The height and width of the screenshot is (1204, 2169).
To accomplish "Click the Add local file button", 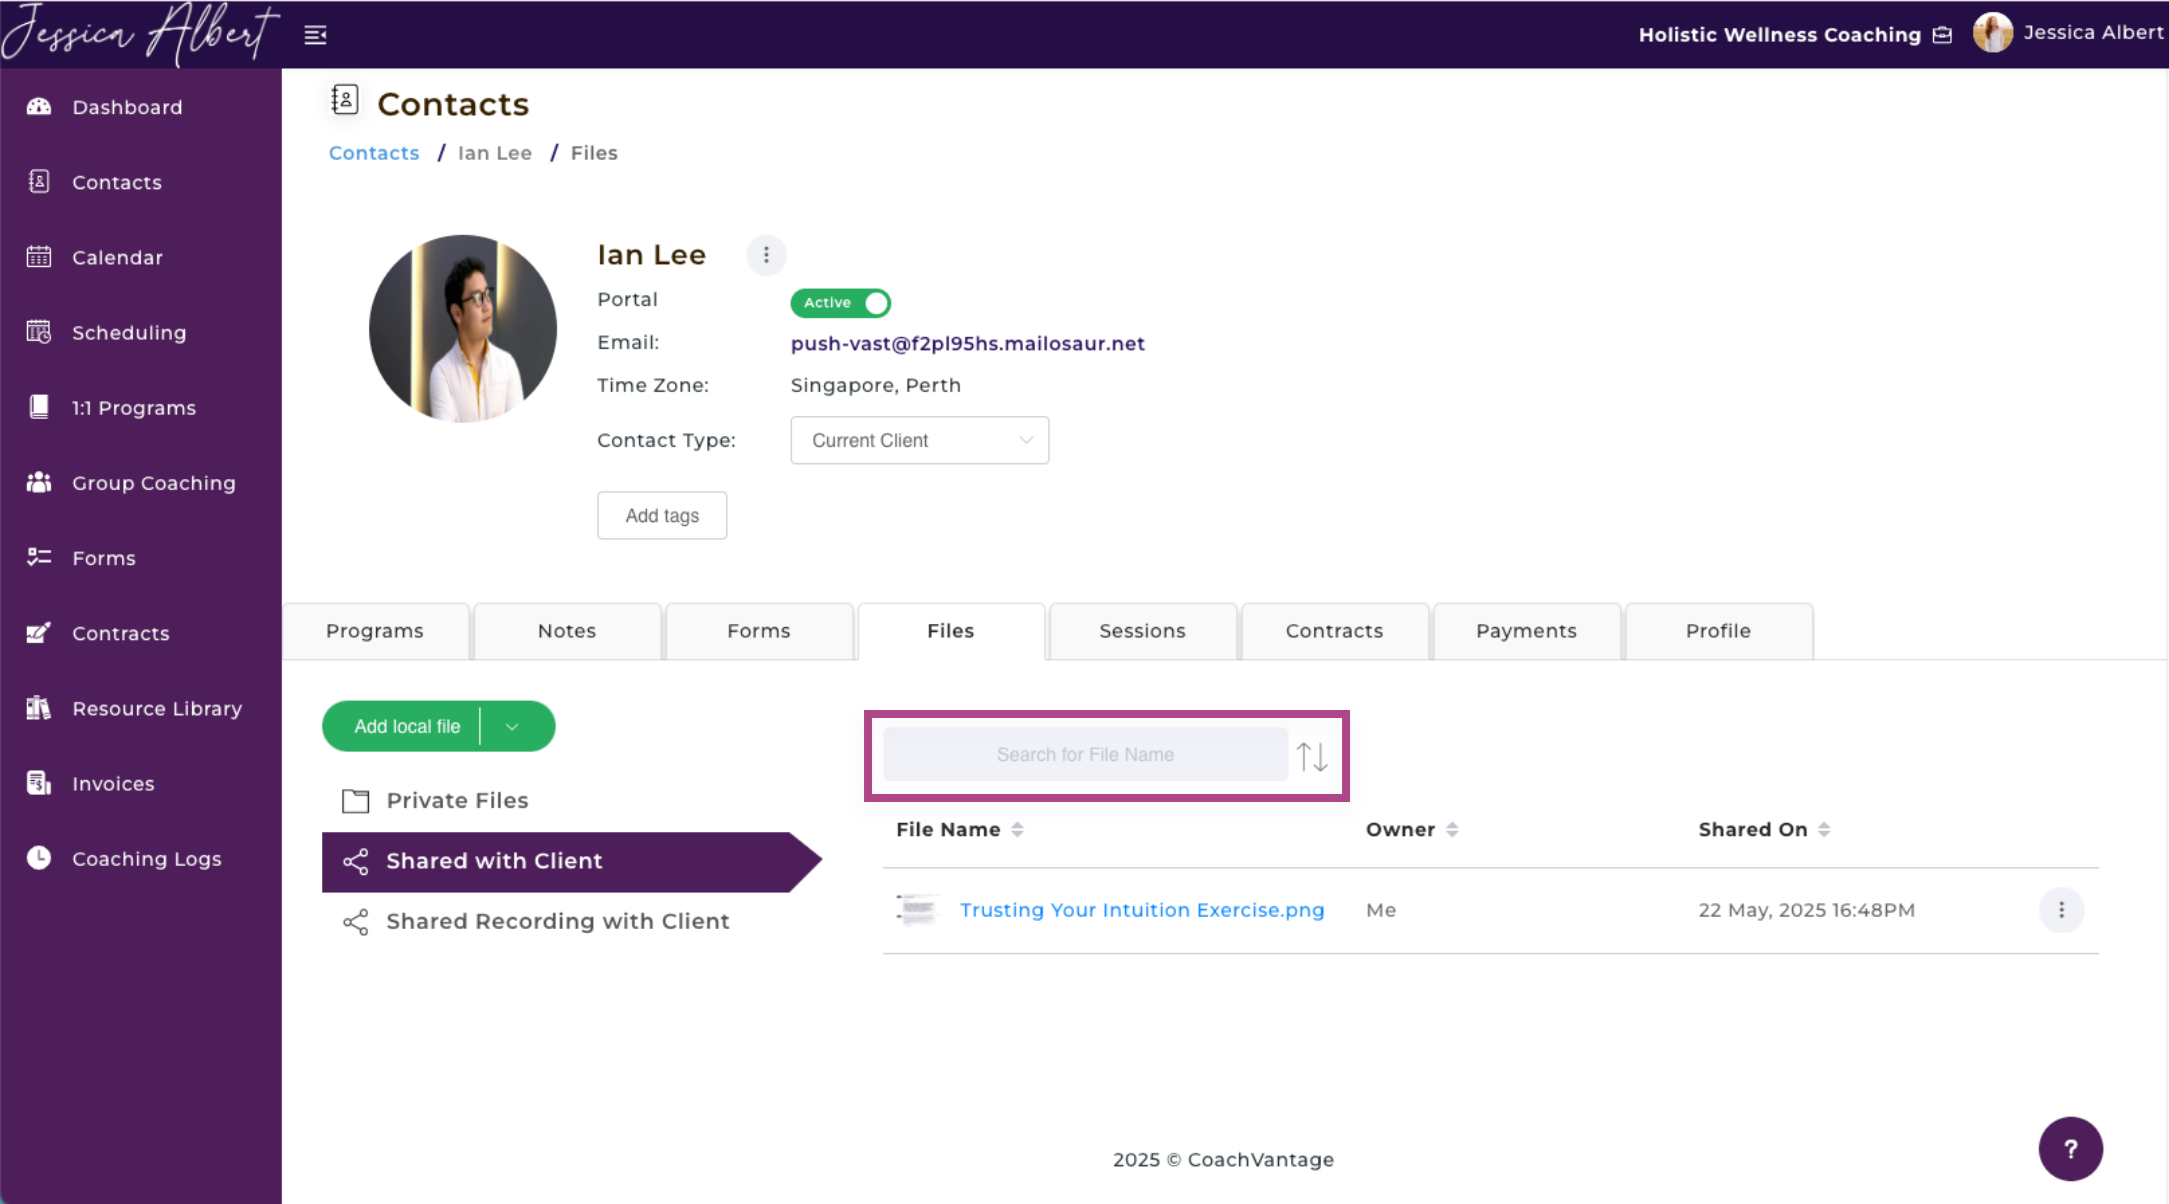I will pyautogui.click(x=406, y=727).
